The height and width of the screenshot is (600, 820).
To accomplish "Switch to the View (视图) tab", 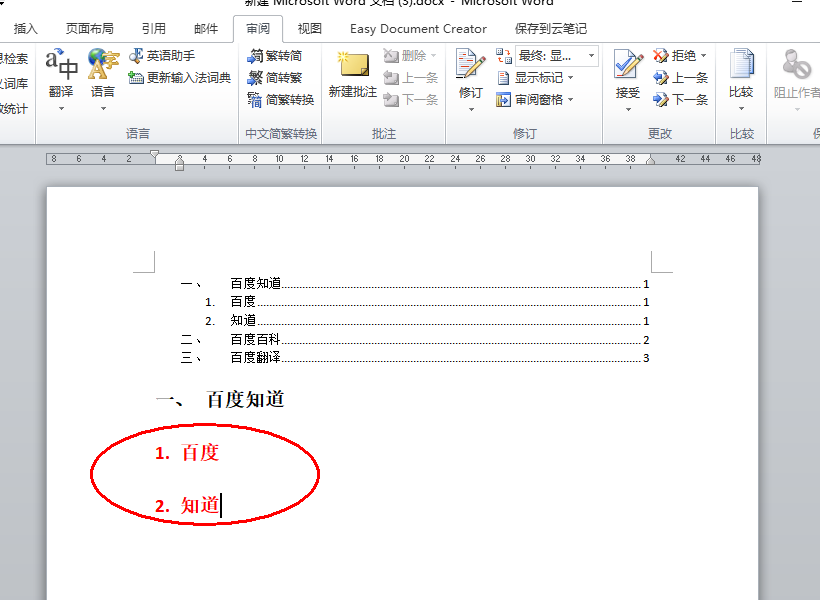I will tap(310, 29).
